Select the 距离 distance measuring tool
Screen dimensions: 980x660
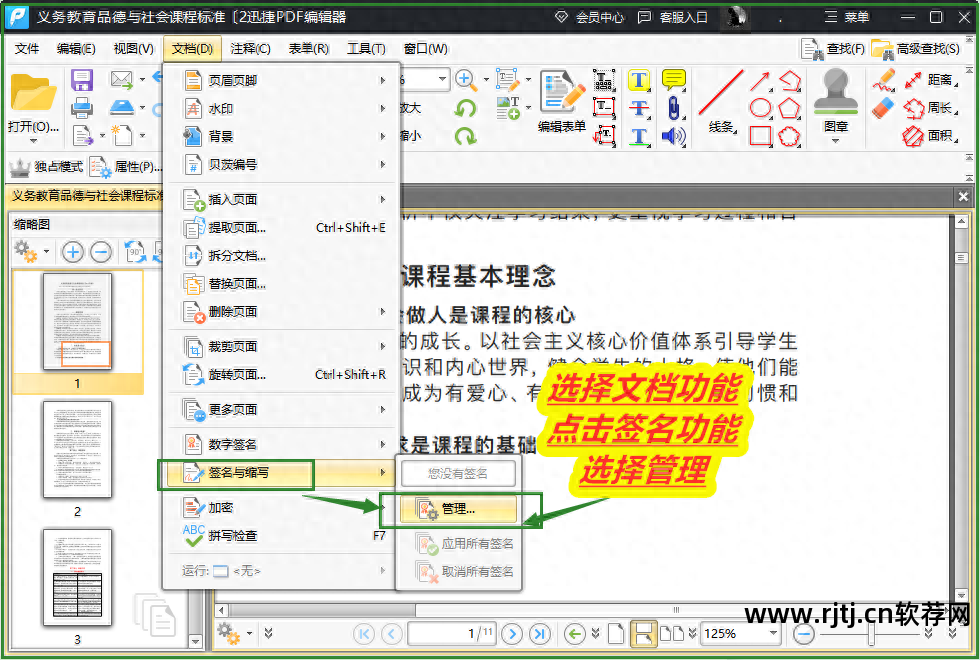[932, 79]
